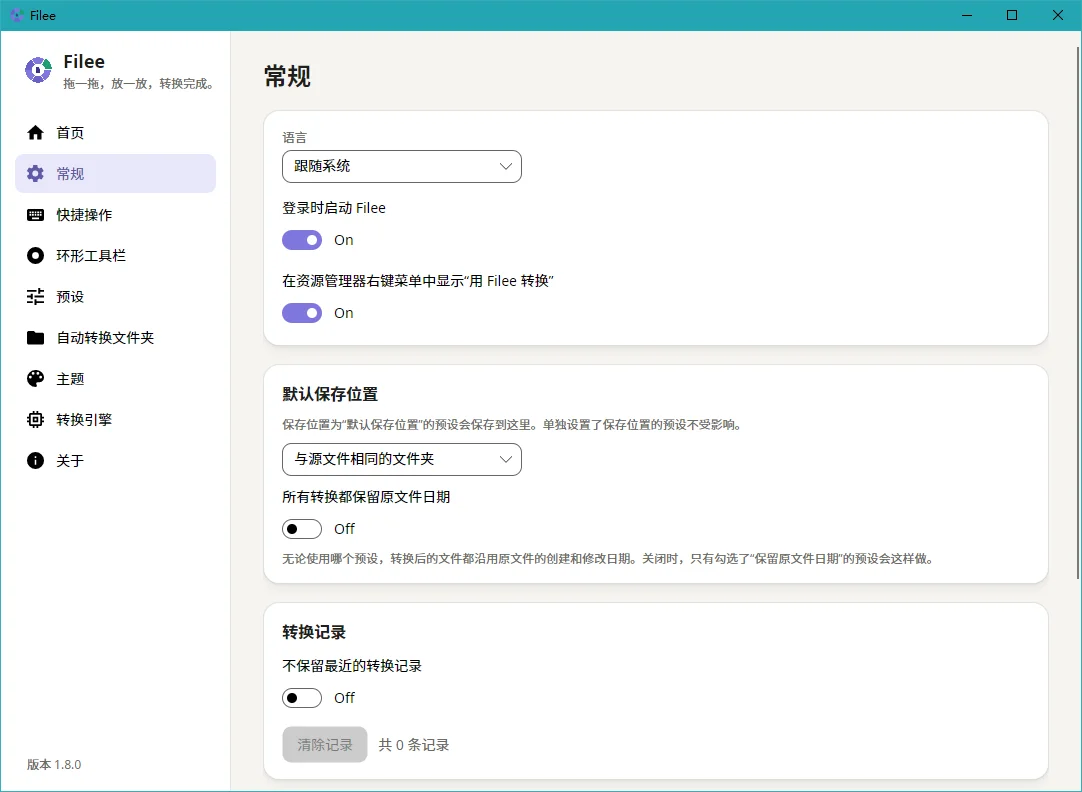Image resolution: width=1082 pixels, height=792 pixels.
Task: Maximize the Filee window
Action: [x=1012, y=15]
